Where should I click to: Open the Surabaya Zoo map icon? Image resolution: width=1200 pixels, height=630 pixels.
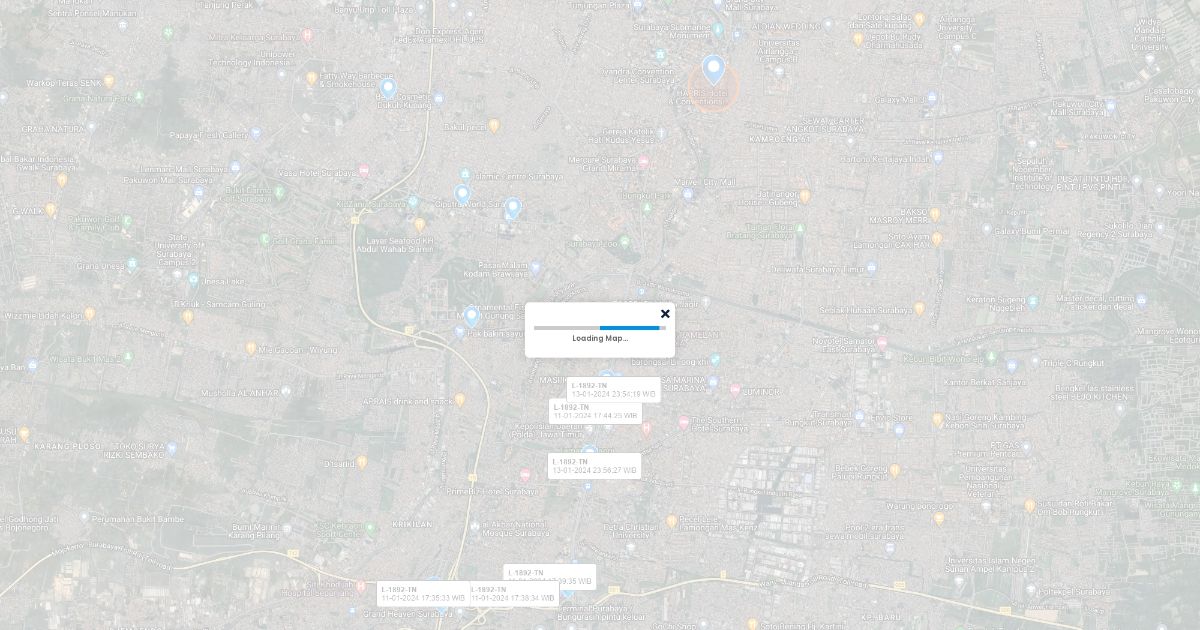click(625, 242)
